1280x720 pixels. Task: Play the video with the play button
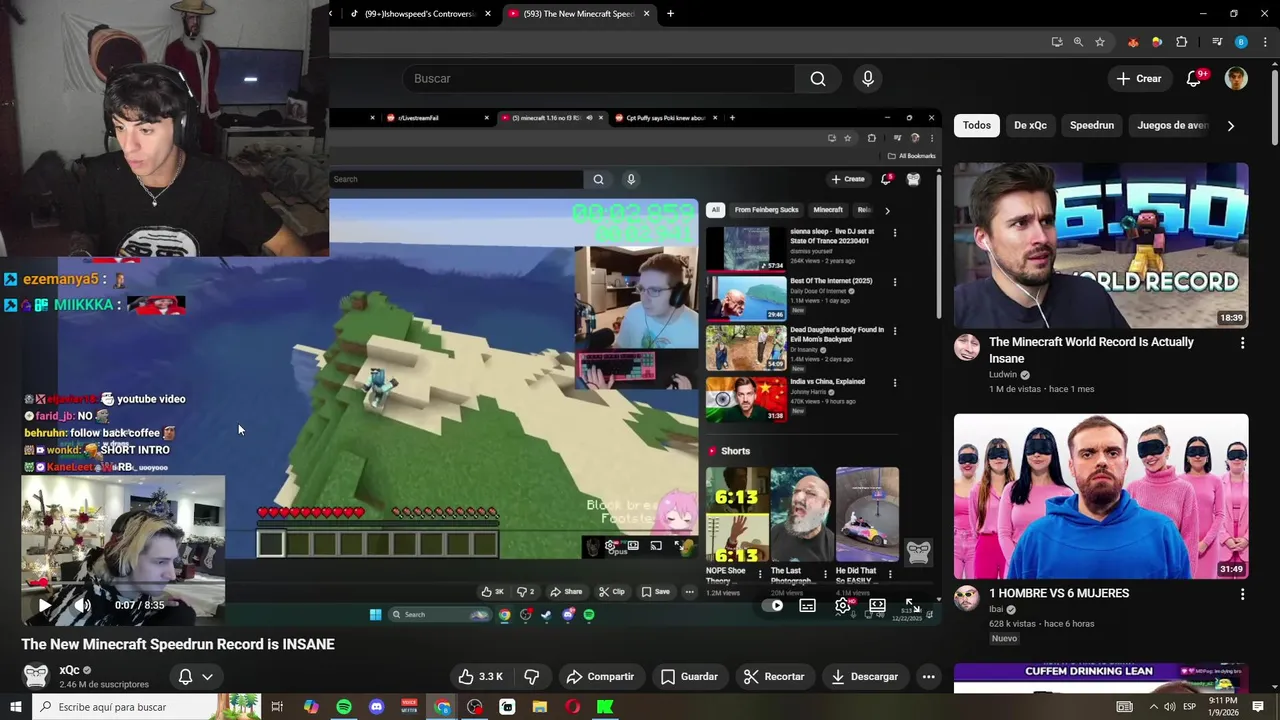click(x=44, y=605)
